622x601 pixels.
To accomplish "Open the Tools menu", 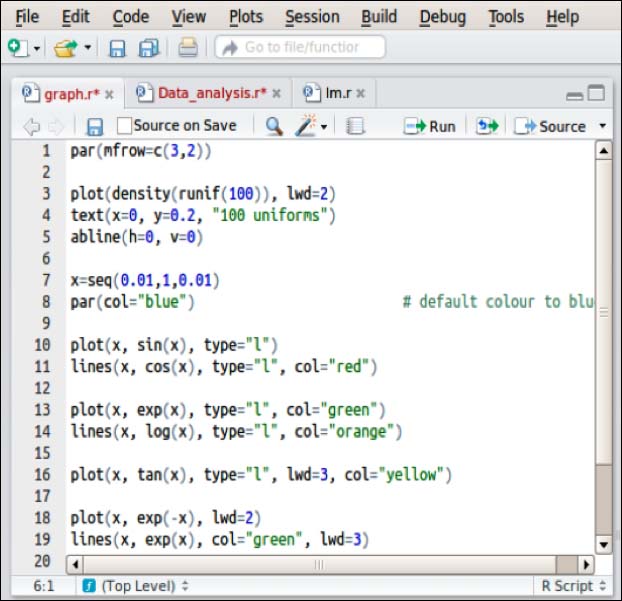I will tap(506, 17).
